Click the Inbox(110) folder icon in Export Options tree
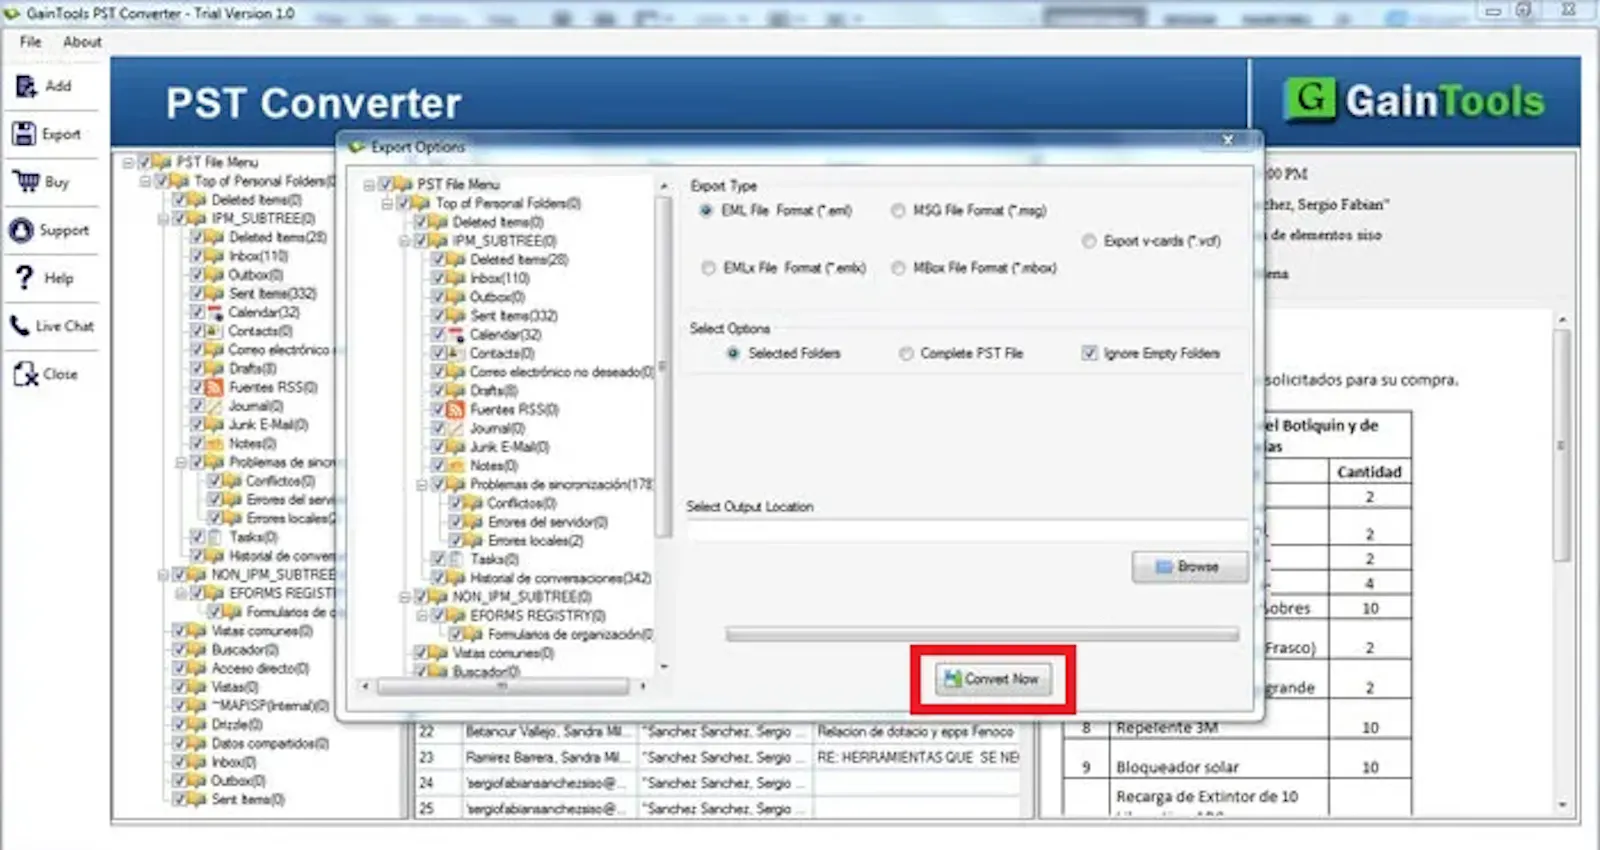 coord(456,278)
